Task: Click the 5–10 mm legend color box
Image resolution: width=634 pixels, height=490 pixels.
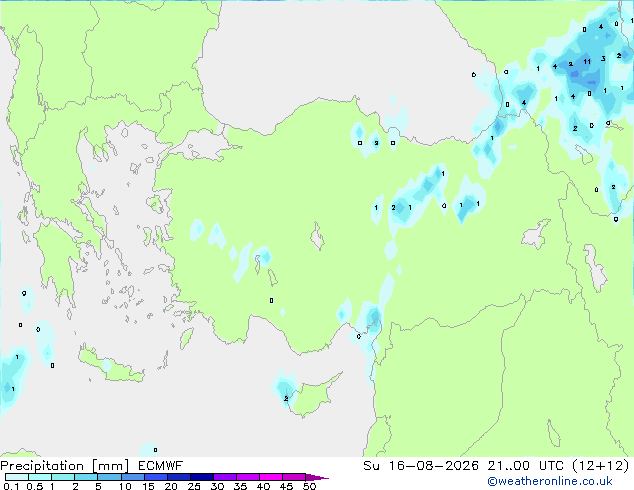Action: tap(110, 477)
